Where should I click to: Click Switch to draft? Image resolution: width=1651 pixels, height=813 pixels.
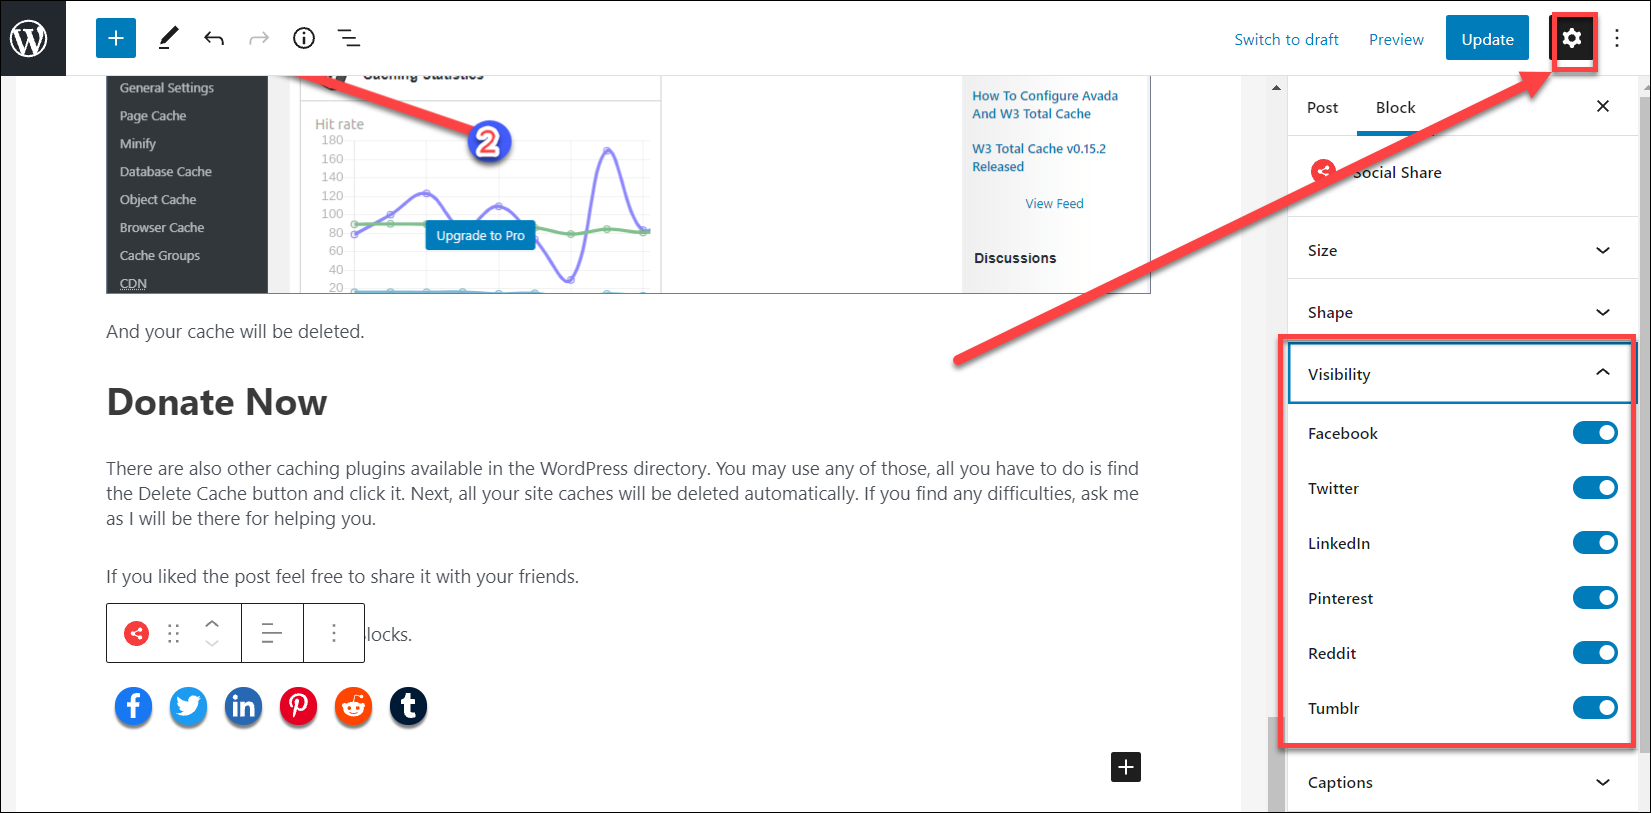click(x=1286, y=39)
